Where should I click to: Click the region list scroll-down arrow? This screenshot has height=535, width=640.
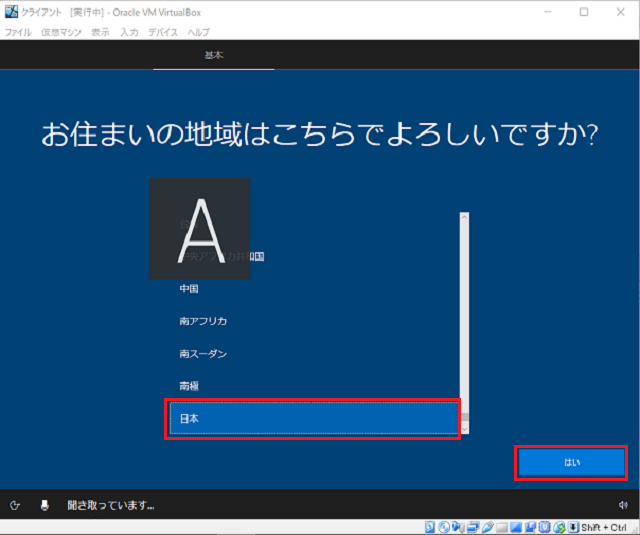[464, 429]
